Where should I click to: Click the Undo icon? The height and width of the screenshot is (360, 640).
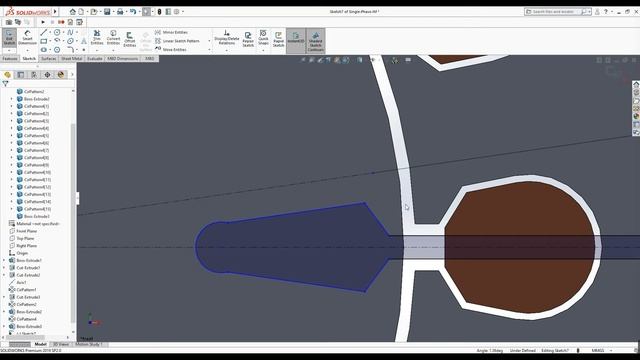click(x=133, y=12)
